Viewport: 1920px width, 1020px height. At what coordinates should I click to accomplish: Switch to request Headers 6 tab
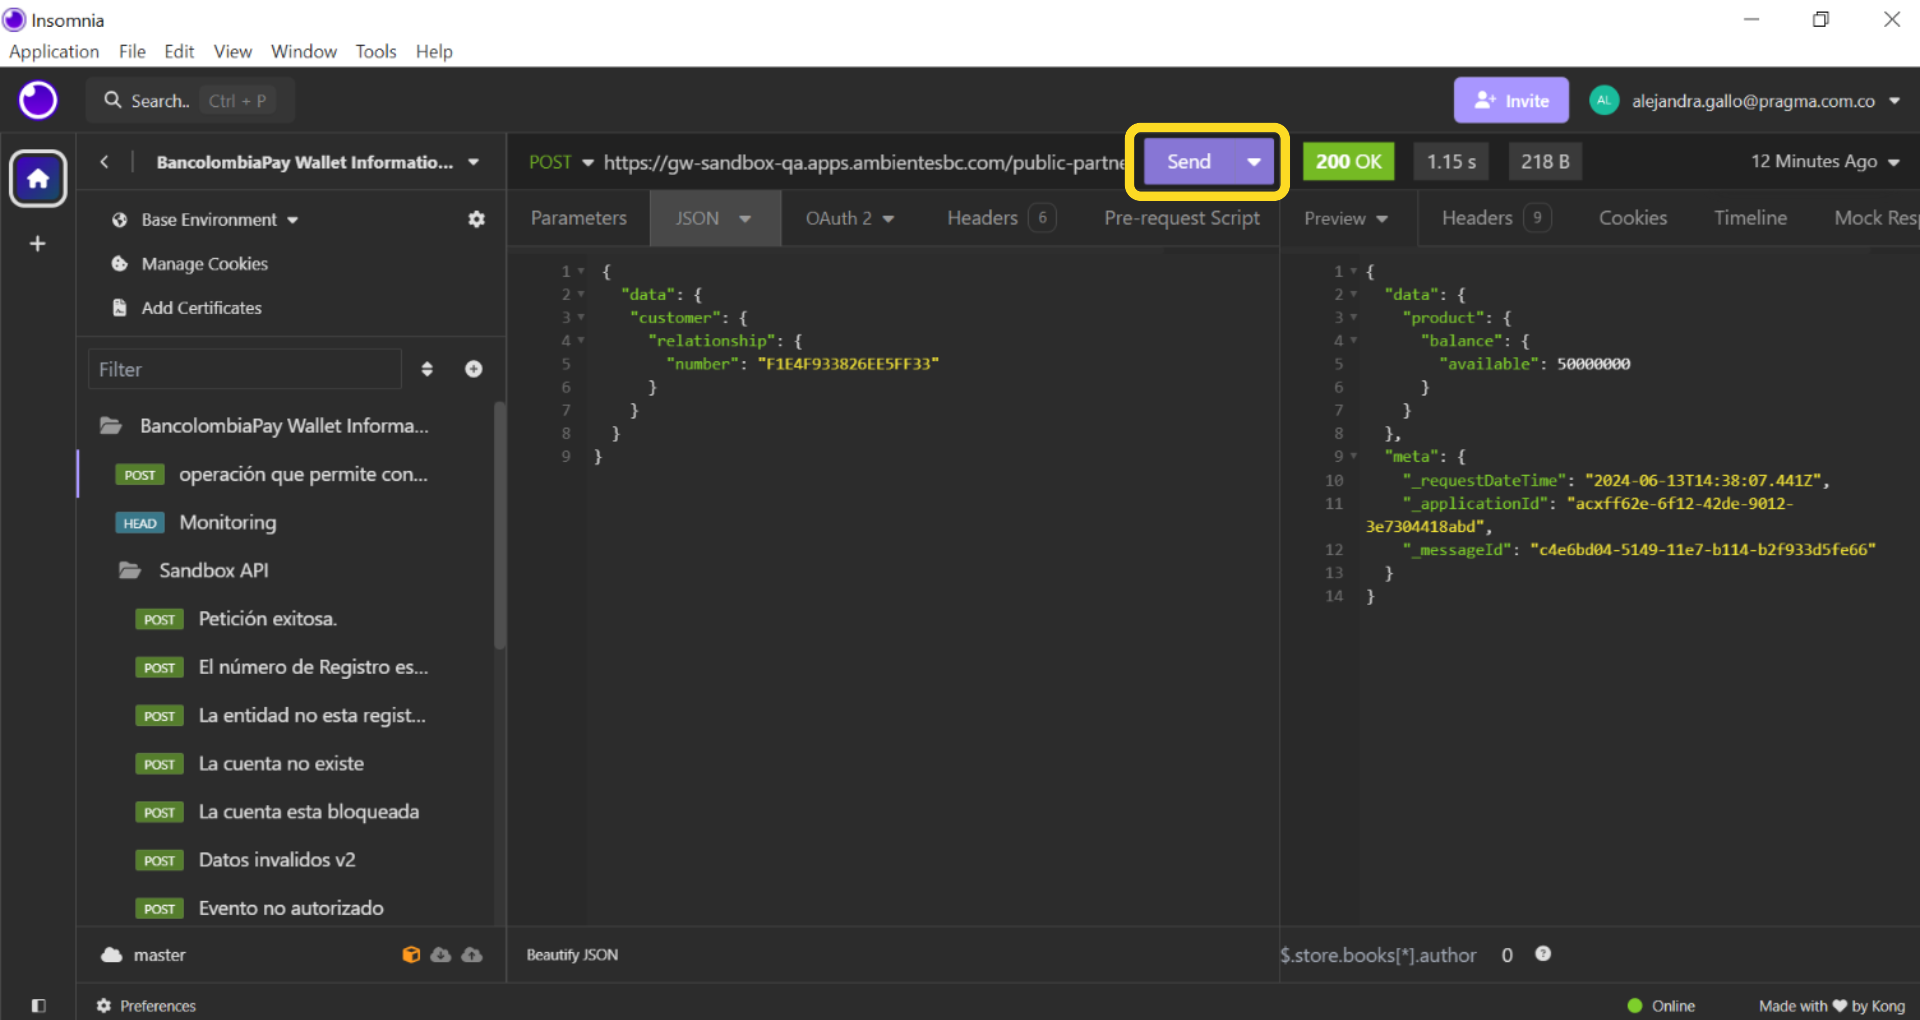pyautogui.click(x=1001, y=218)
